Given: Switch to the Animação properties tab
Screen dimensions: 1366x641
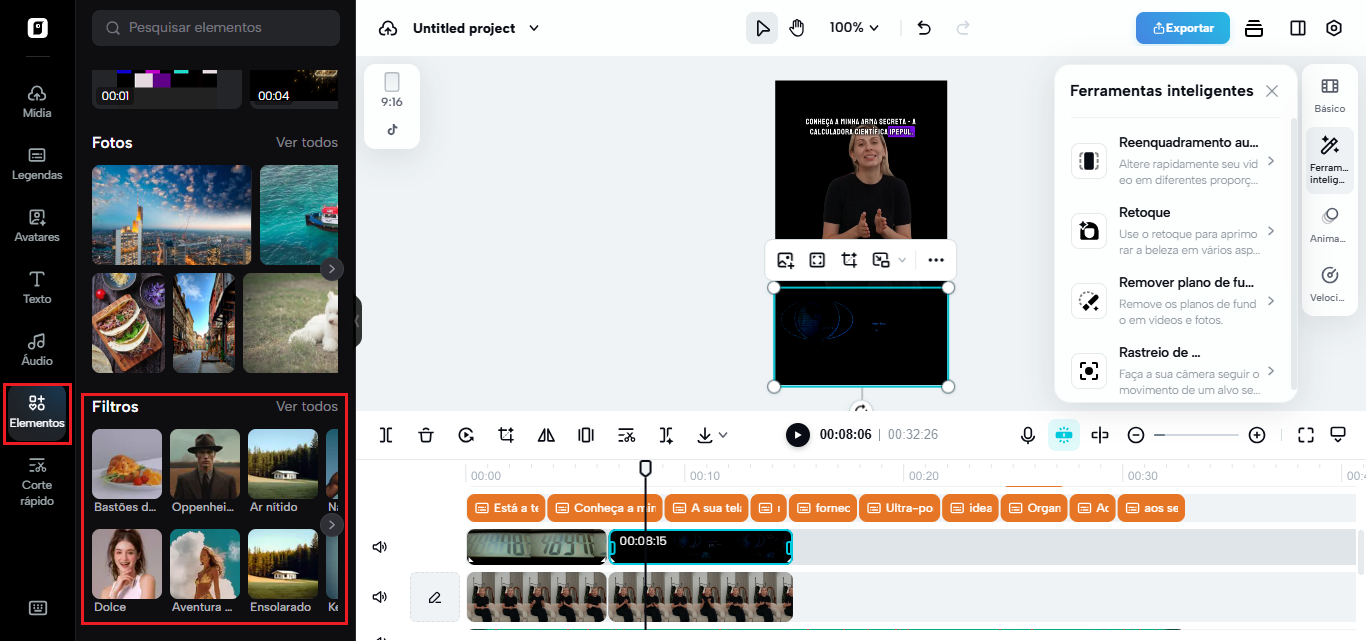Looking at the screenshot, I should pos(1330,225).
